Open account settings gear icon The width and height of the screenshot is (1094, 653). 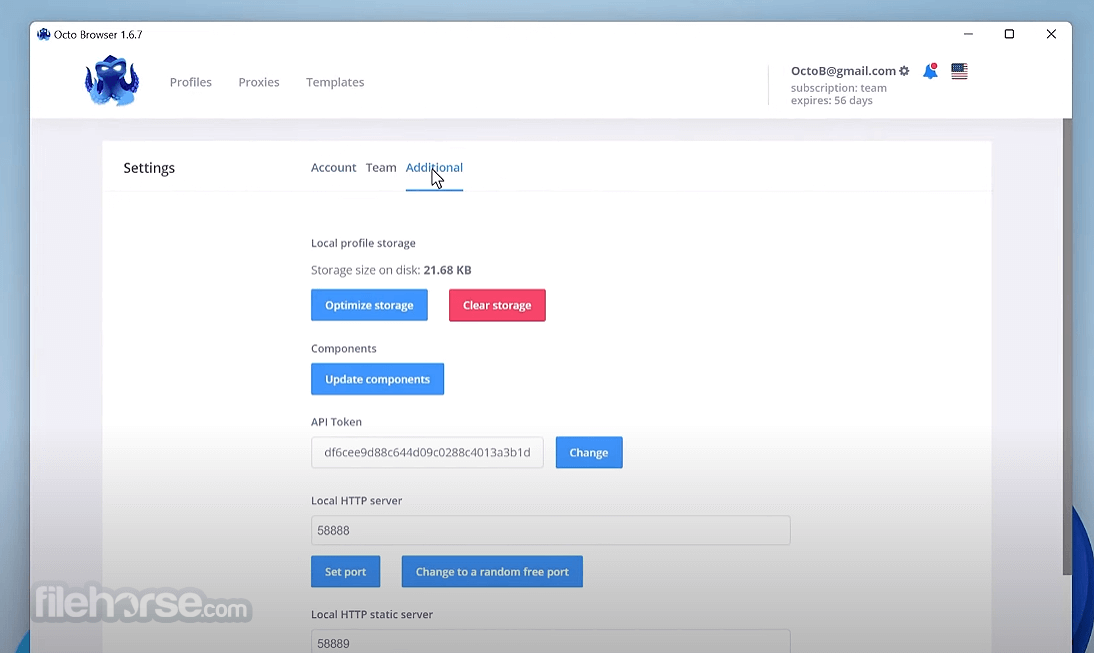(x=904, y=71)
